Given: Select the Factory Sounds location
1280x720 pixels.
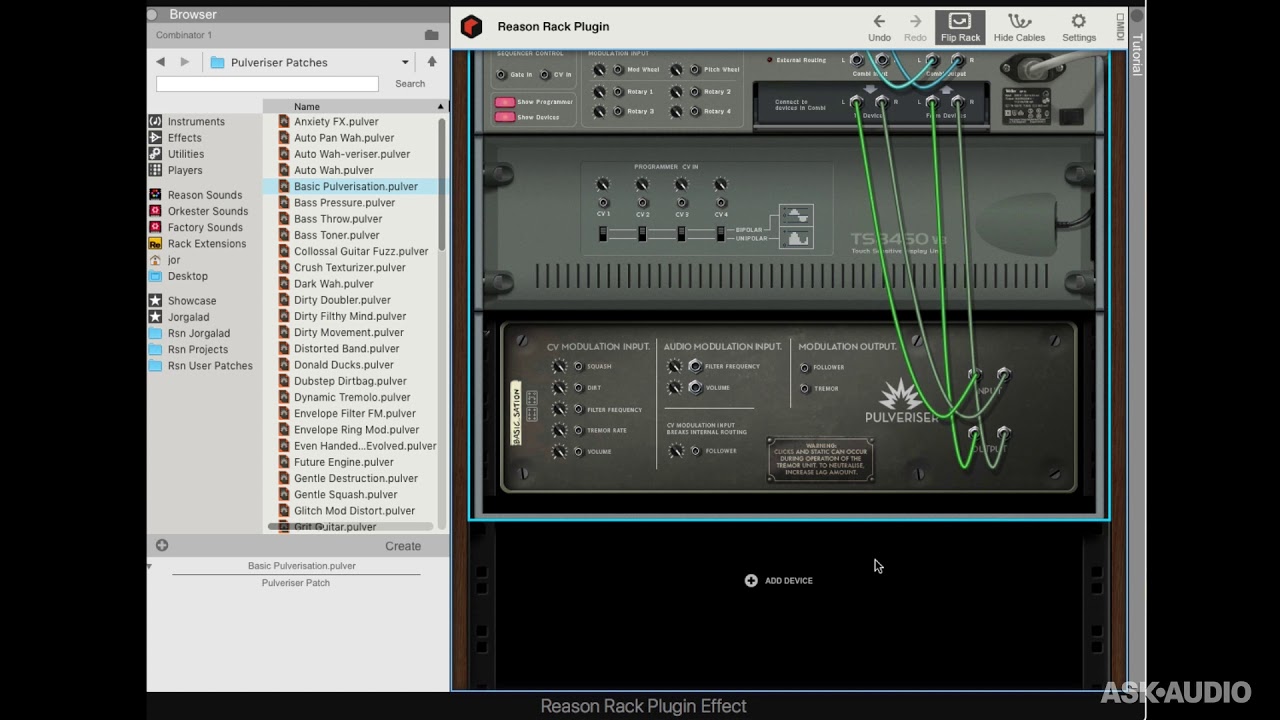Looking at the screenshot, I should 205,227.
